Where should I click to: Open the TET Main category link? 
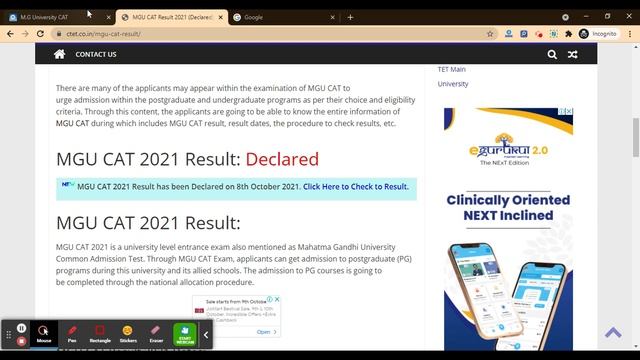[x=451, y=69]
